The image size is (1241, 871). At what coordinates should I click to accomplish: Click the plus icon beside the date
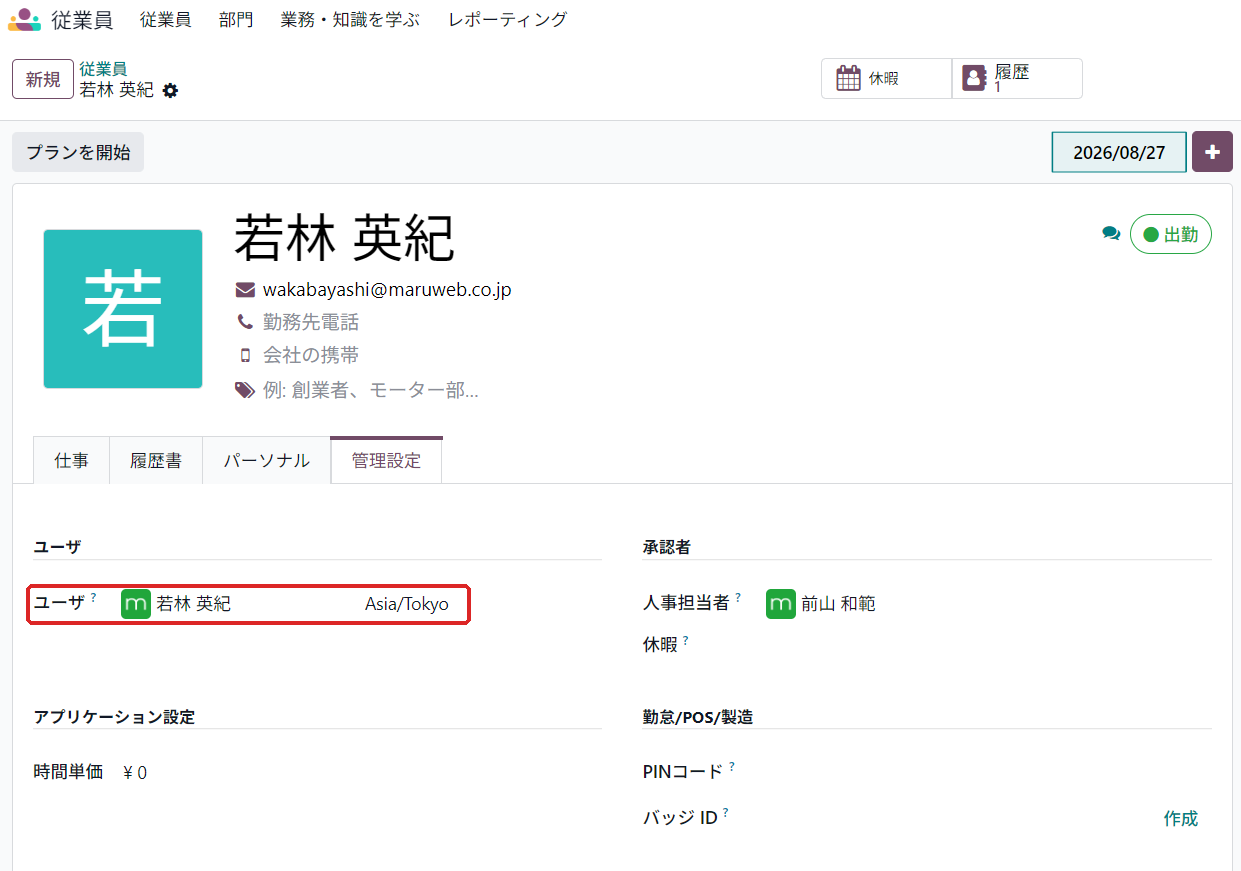[1212, 152]
